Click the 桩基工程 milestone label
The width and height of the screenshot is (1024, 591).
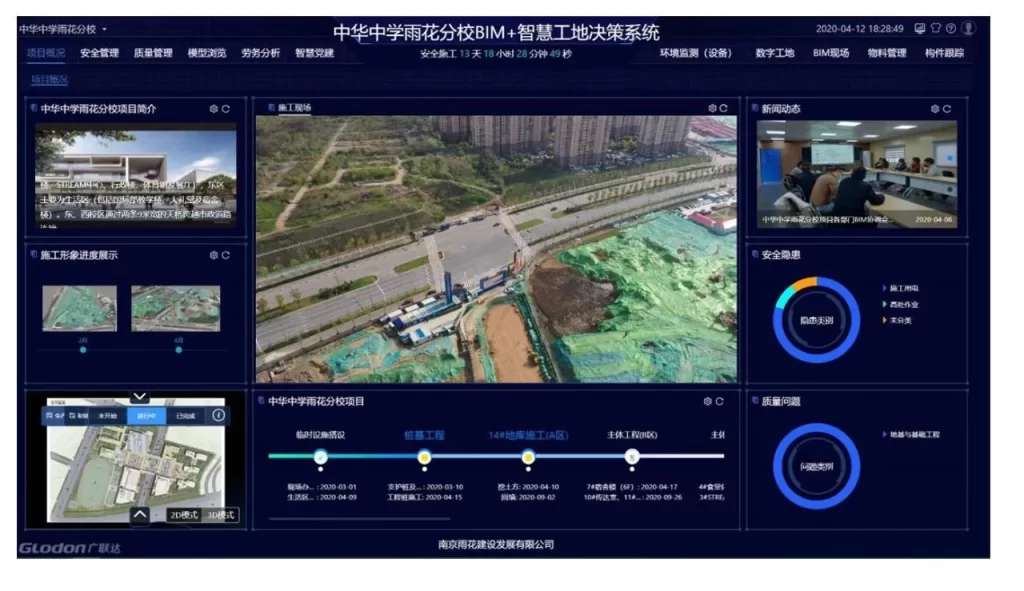click(x=424, y=435)
